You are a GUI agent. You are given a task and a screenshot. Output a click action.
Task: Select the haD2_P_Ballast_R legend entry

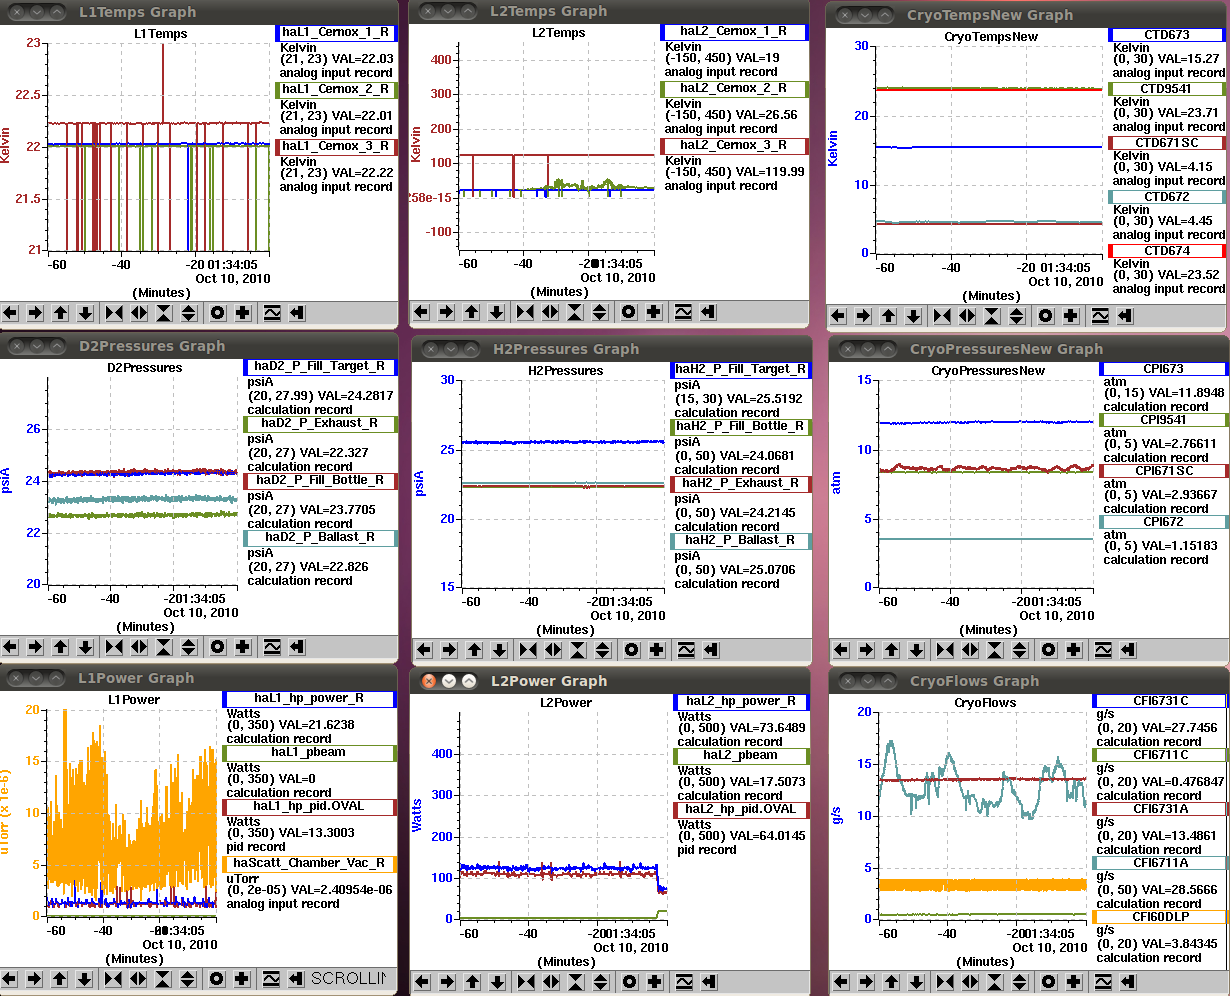coord(319,537)
